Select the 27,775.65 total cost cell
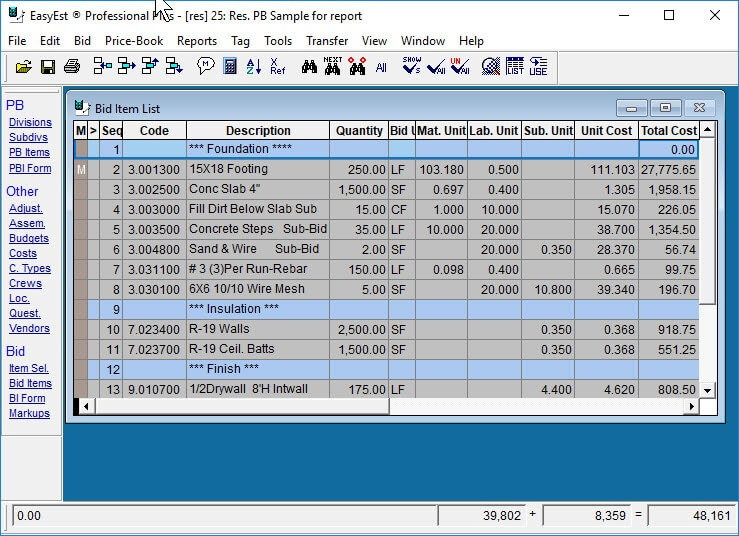The image size is (739, 536). pos(669,169)
